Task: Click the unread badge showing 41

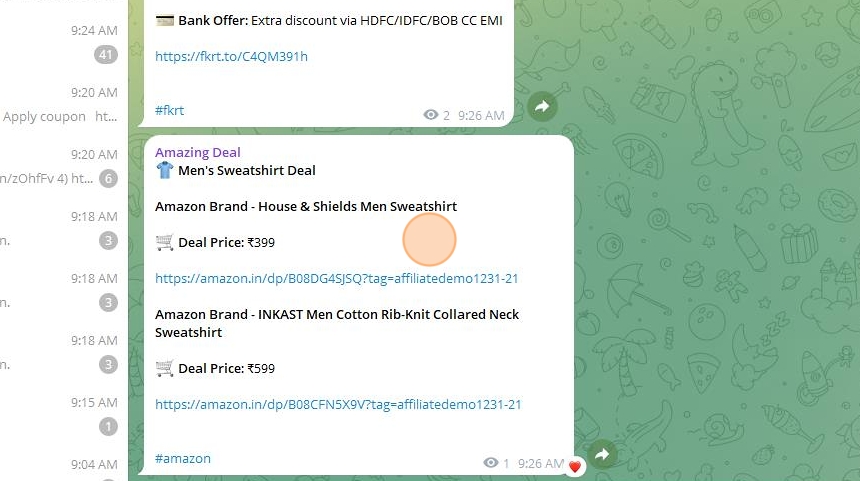Action: pyautogui.click(x=106, y=54)
